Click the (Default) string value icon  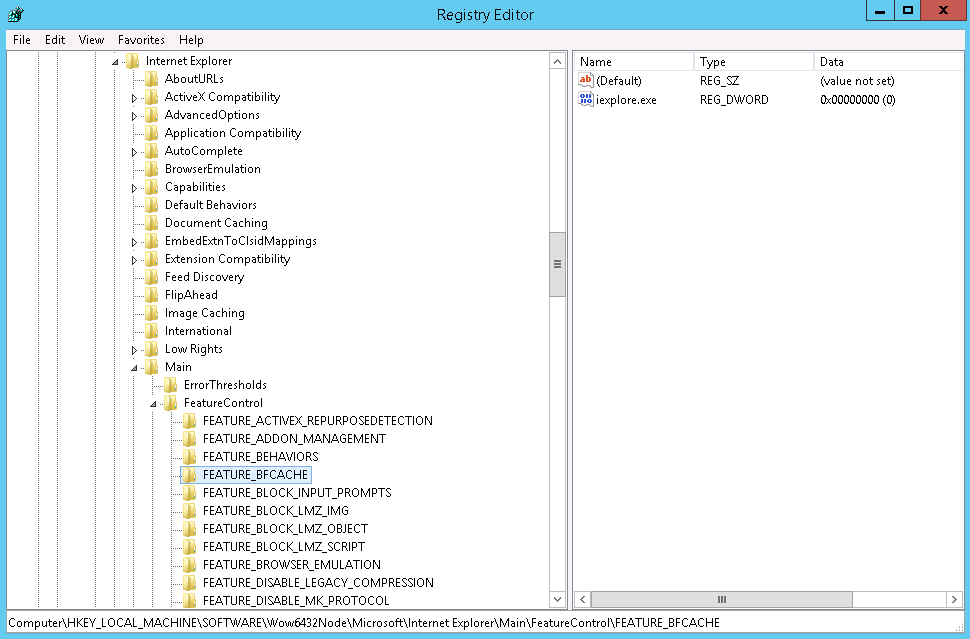tap(585, 80)
